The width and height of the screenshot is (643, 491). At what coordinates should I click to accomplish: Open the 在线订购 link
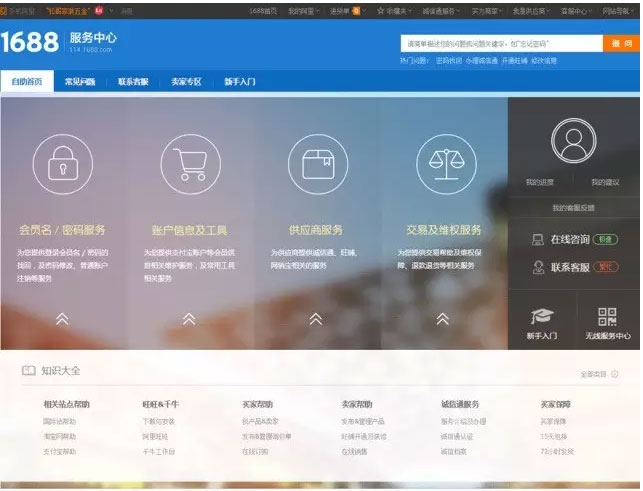click(x=255, y=452)
